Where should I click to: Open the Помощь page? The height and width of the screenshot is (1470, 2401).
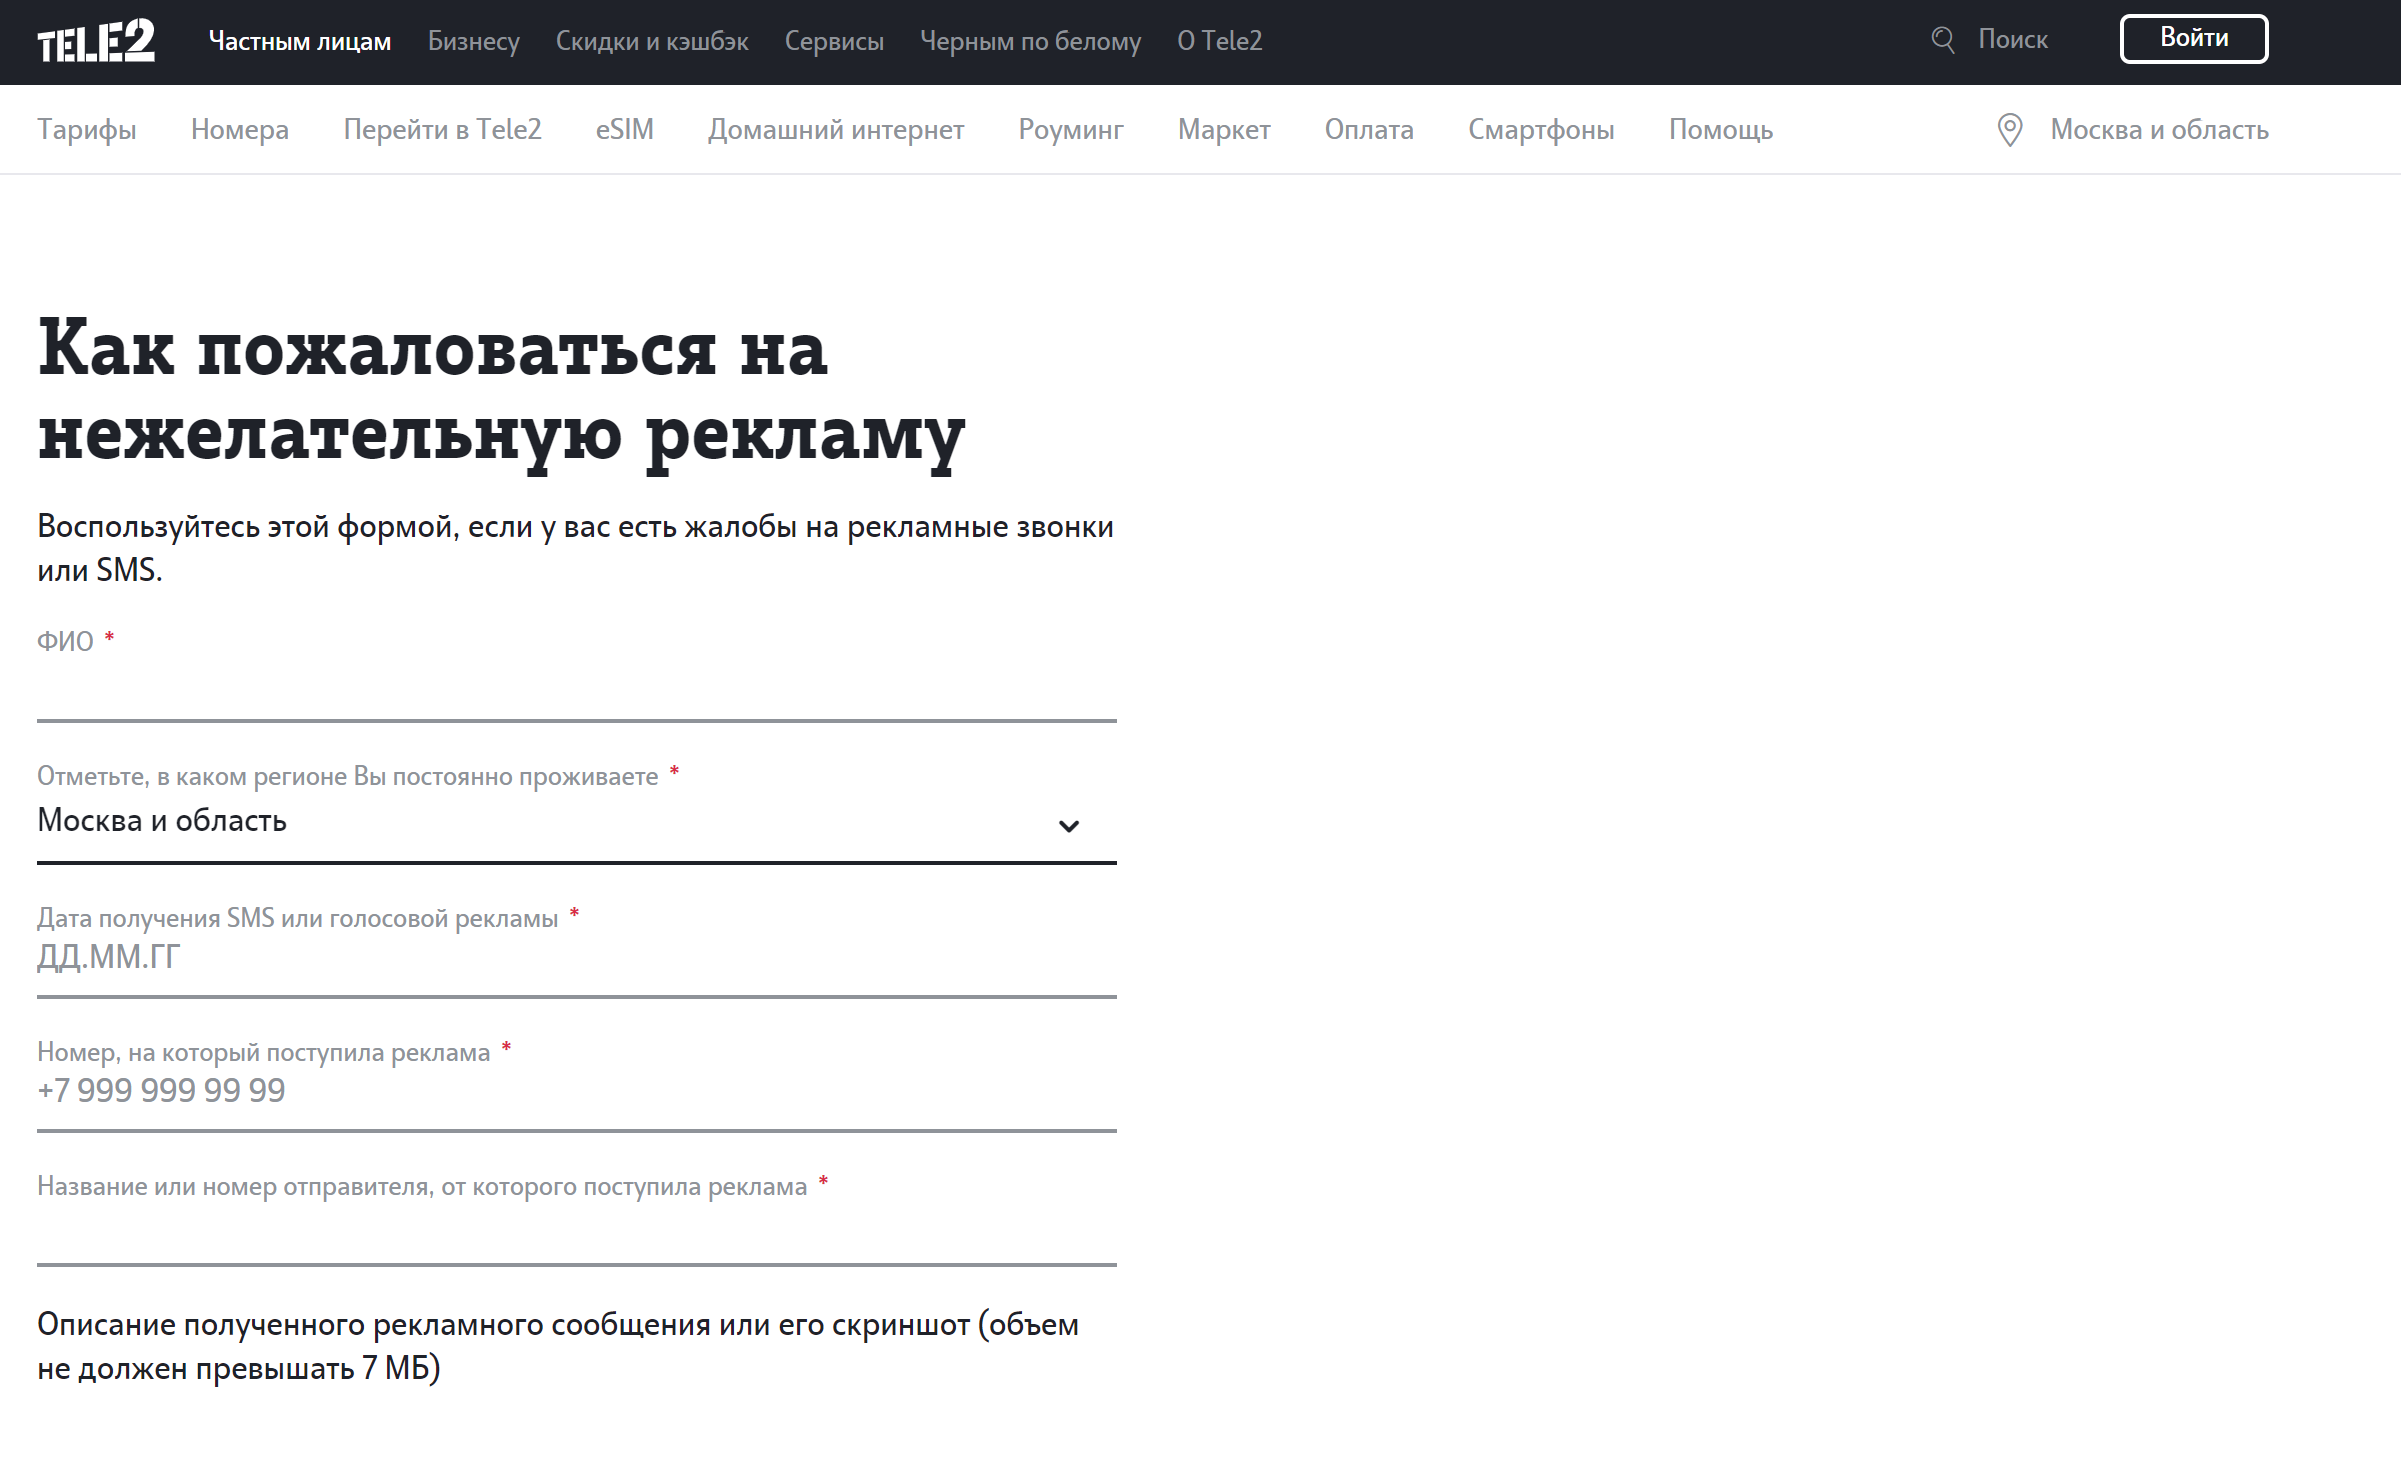1720,130
